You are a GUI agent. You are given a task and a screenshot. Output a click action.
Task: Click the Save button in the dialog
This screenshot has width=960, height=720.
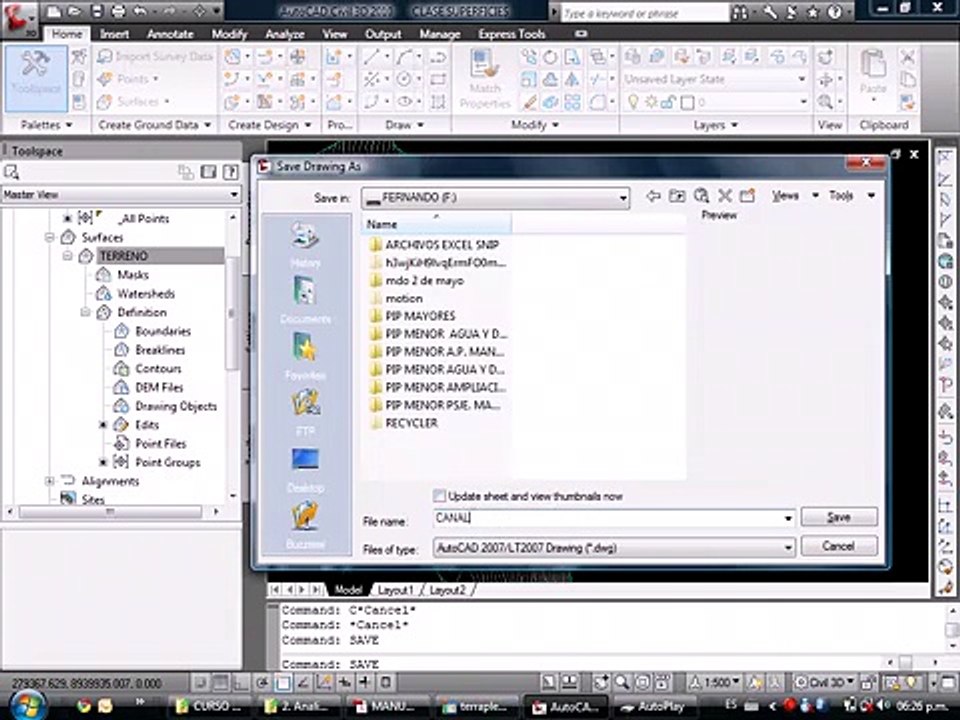click(839, 517)
